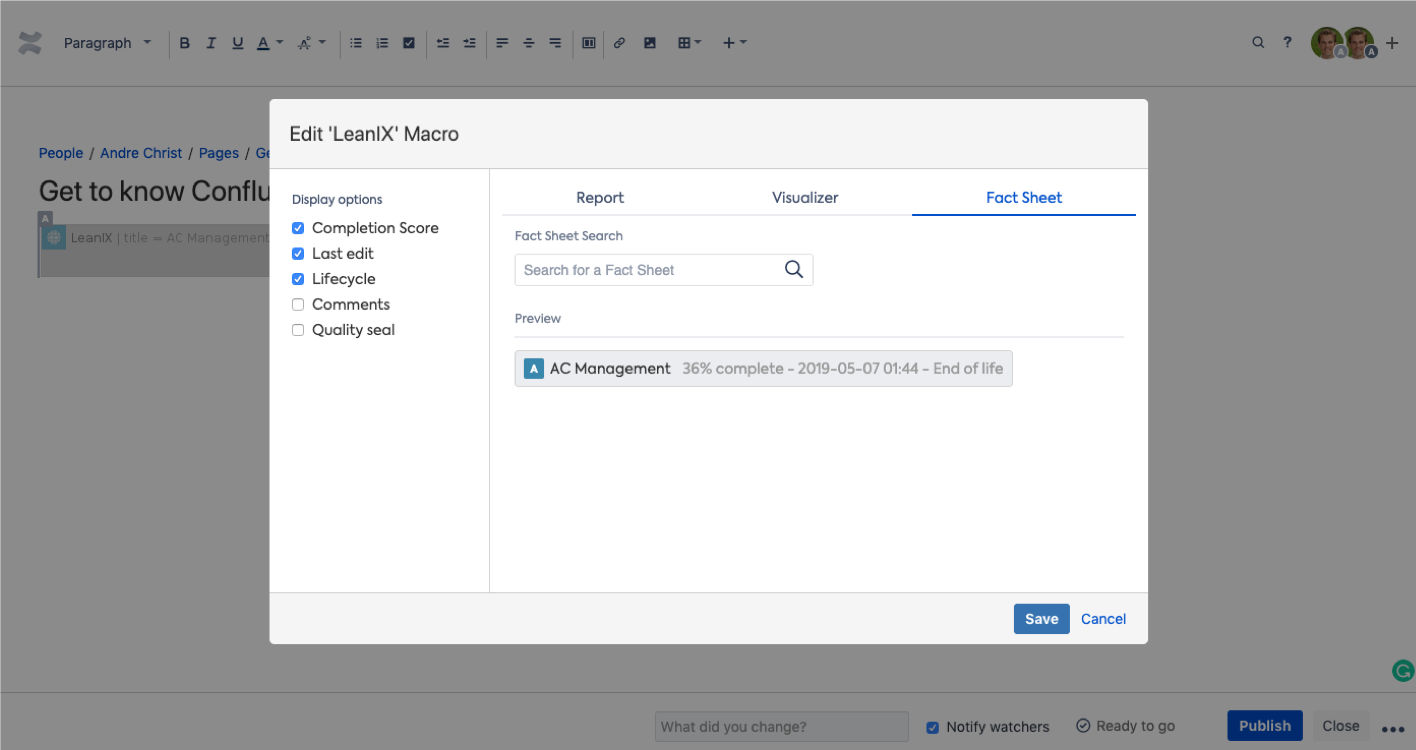This screenshot has height=750, width=1416.
Task: Click the first editor avatar
Action: [x=1327, y=43]
